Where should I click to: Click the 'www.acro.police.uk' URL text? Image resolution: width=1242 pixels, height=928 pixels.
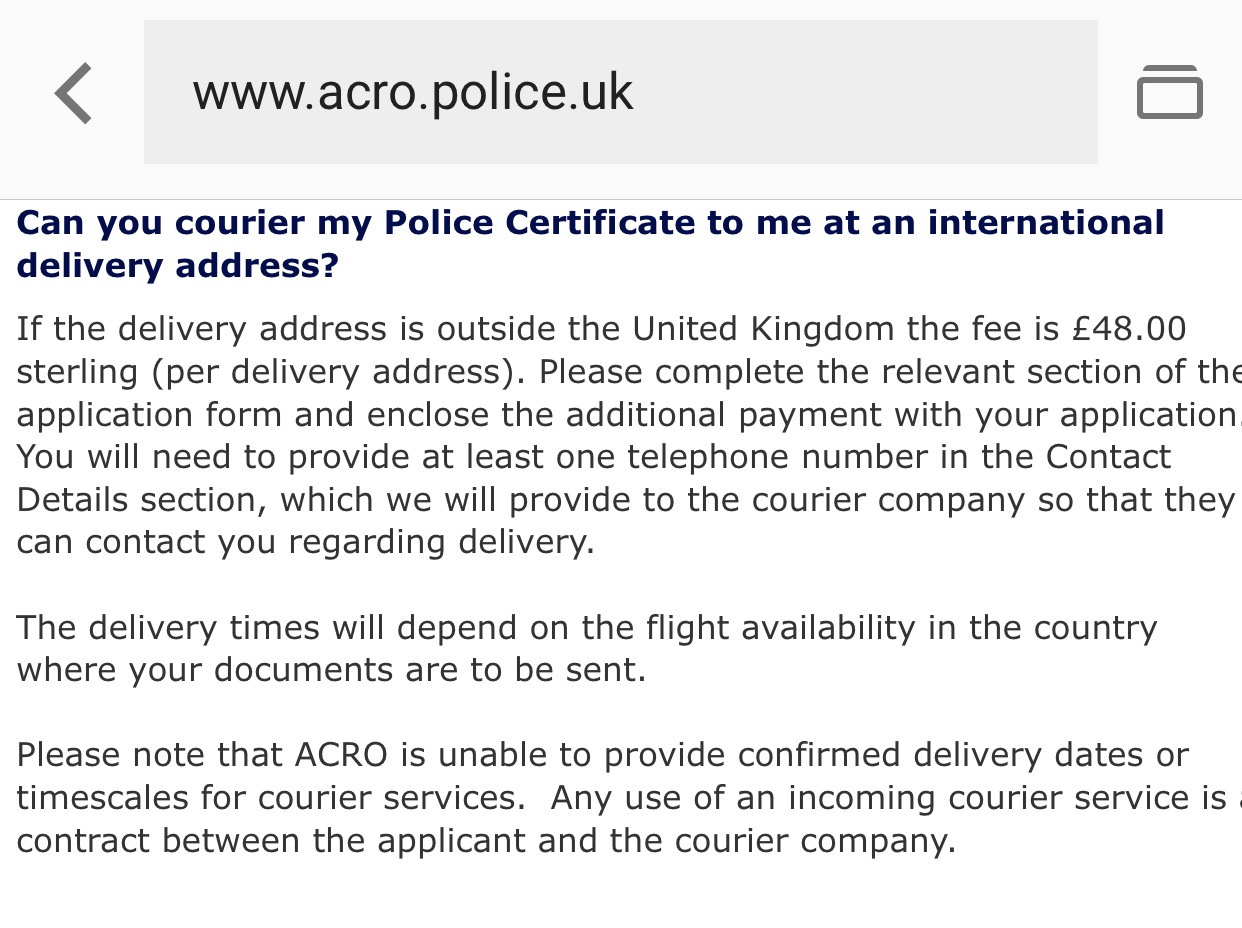413,93
